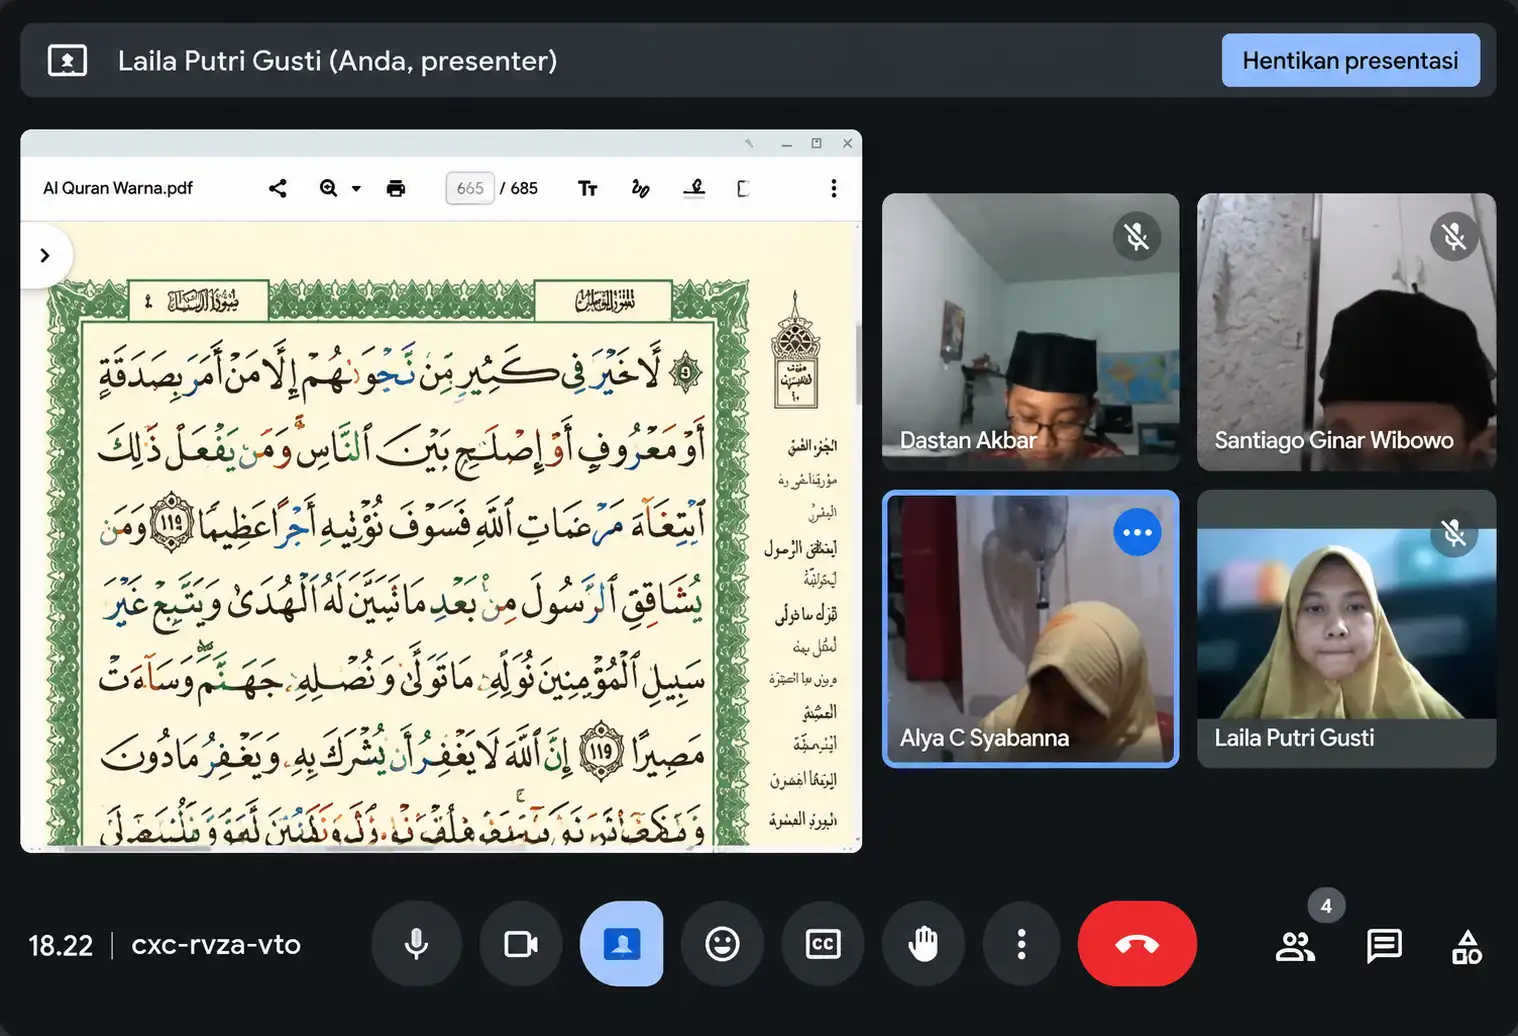The height and width of the screenshot is (1036, 1518).
Task: Select the freehand draw tool in PDF toolbar
Action: pyautogui.click(x=641, y=188)
